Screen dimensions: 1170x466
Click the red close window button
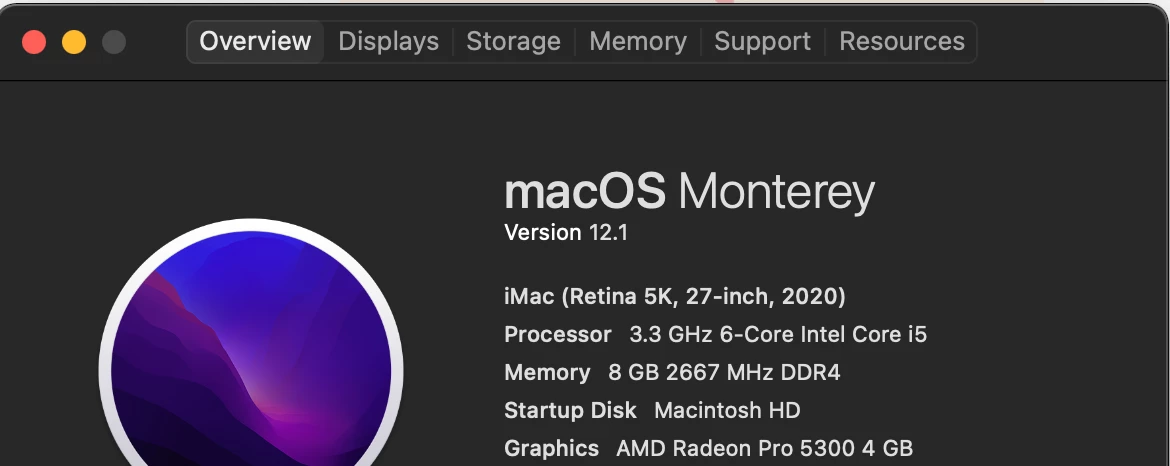(34, 42)
